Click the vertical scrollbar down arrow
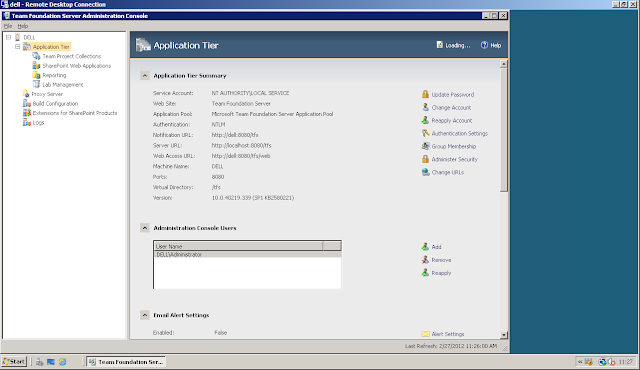Screen dimensions: 640x370 (504, 335)
